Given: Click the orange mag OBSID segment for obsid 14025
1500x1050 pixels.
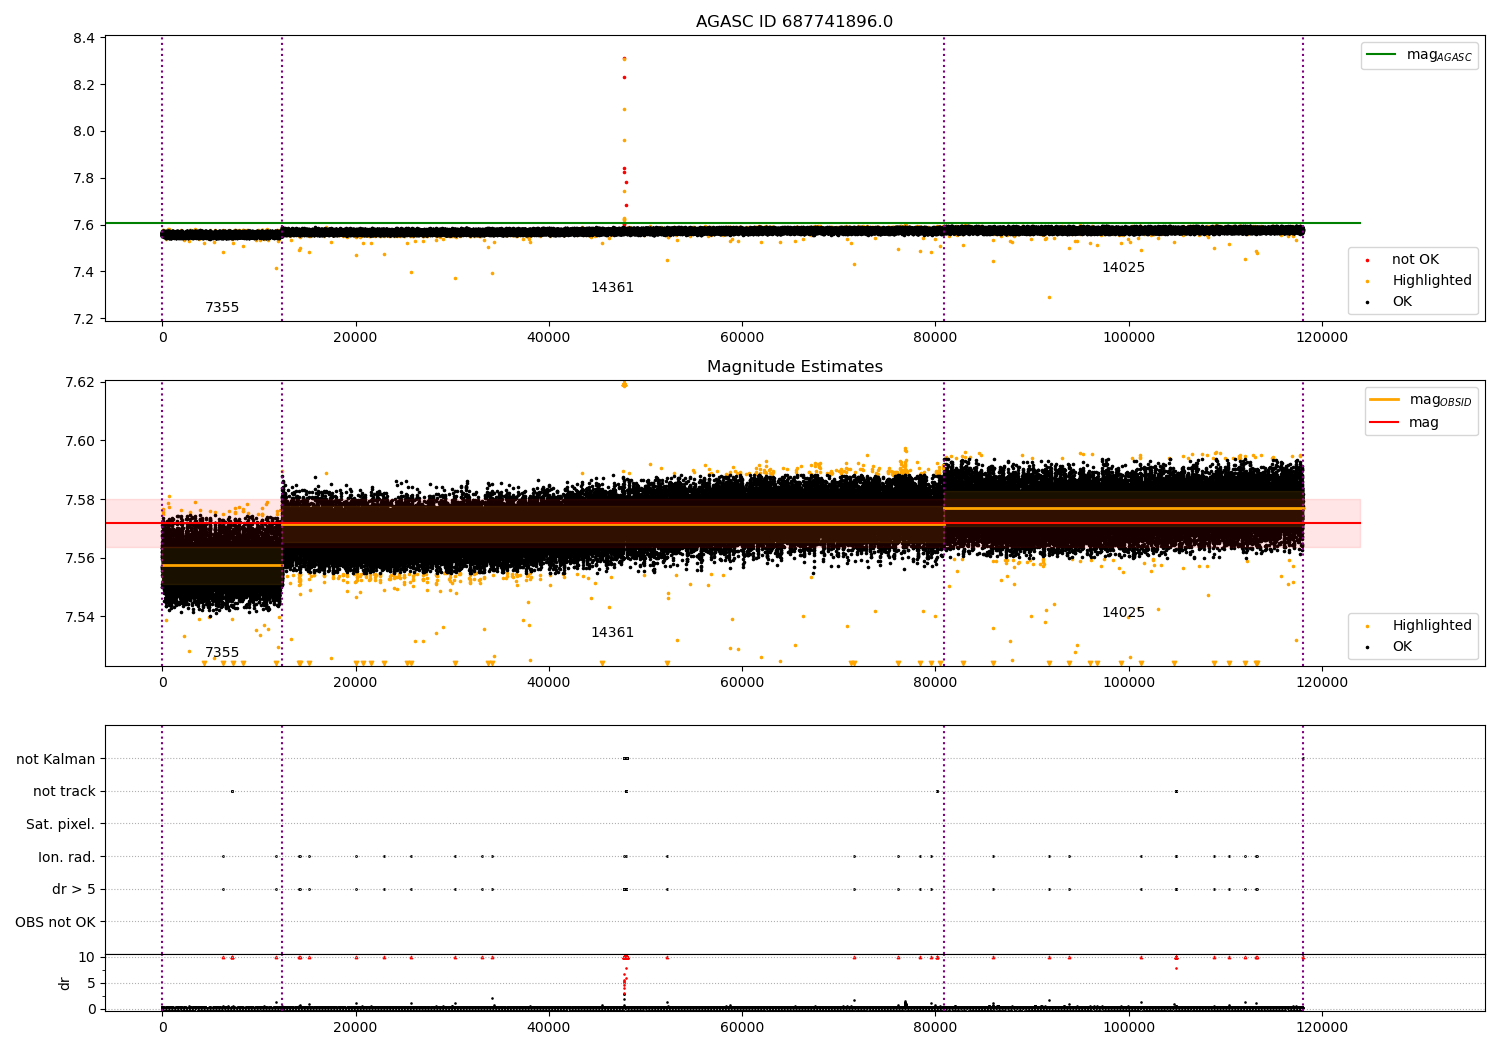Looking at the screenshot, I should [x=1123, y=508].
